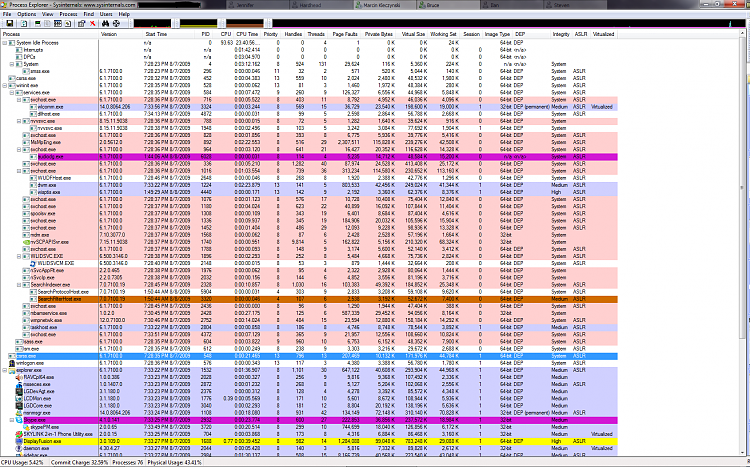Open the Help menu
Image resolution: width=750 pixels, height=467 pixels.
(x=124, y=14)
